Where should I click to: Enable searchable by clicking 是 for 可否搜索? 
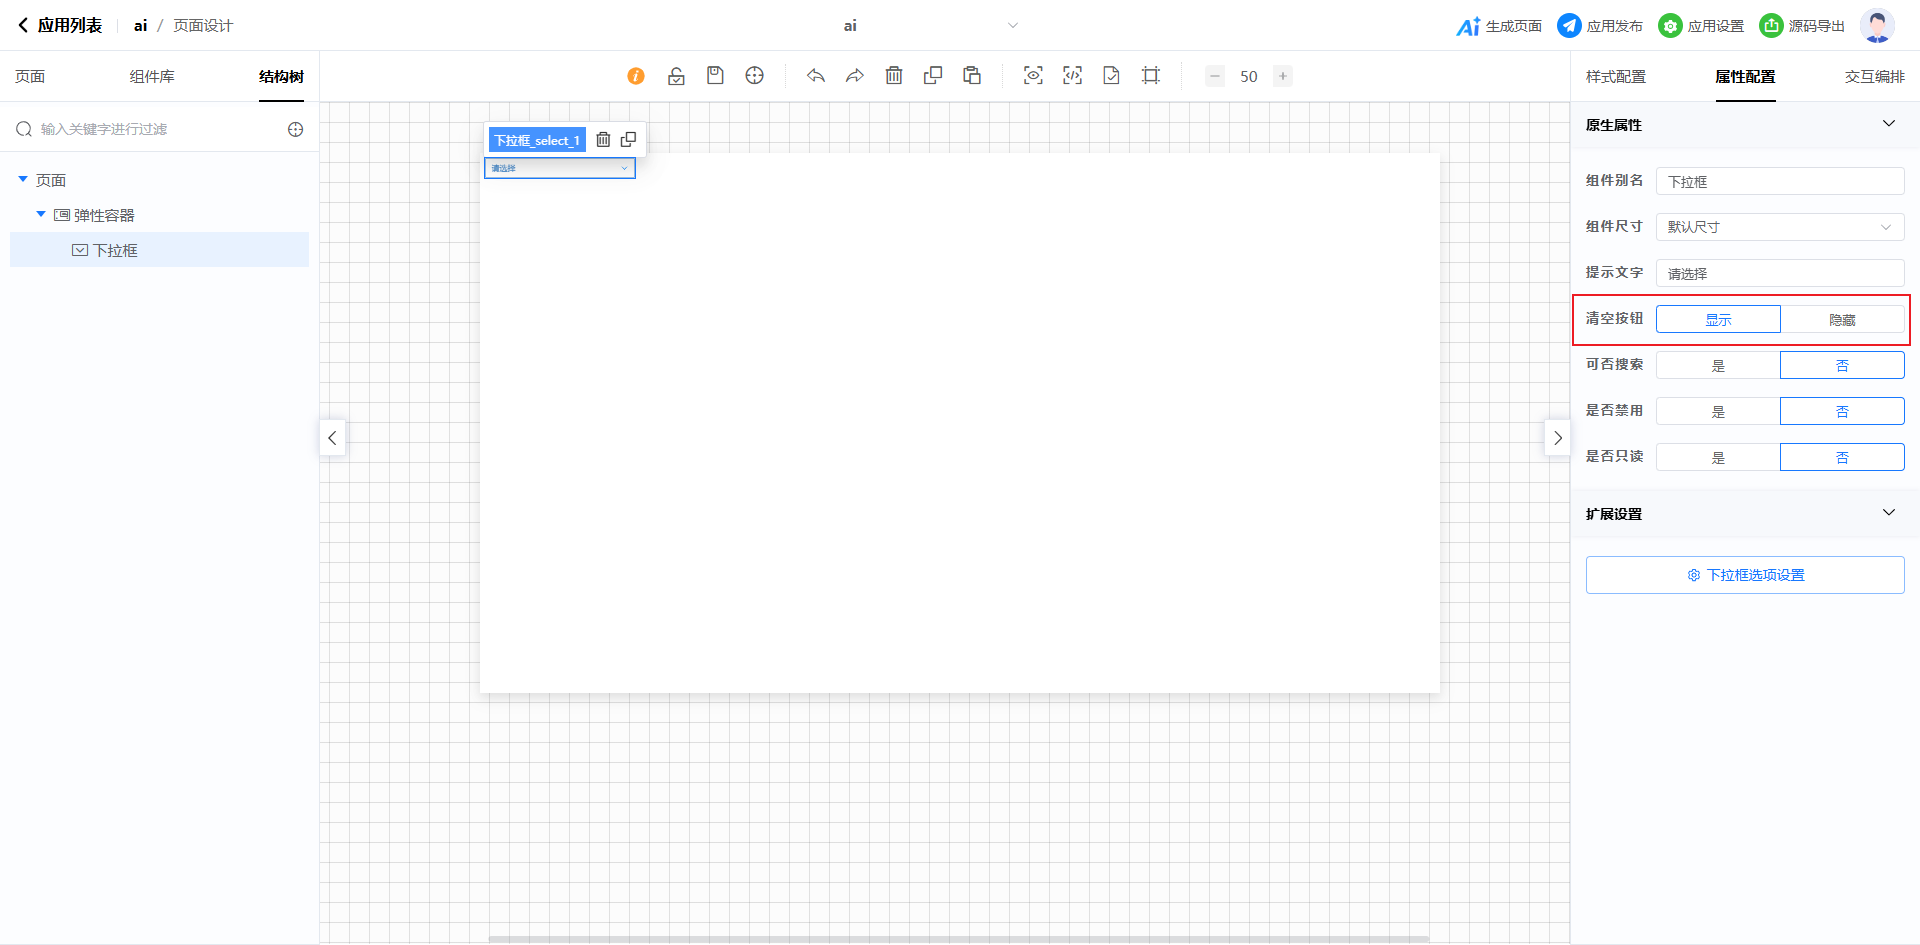pos(1718,365)
